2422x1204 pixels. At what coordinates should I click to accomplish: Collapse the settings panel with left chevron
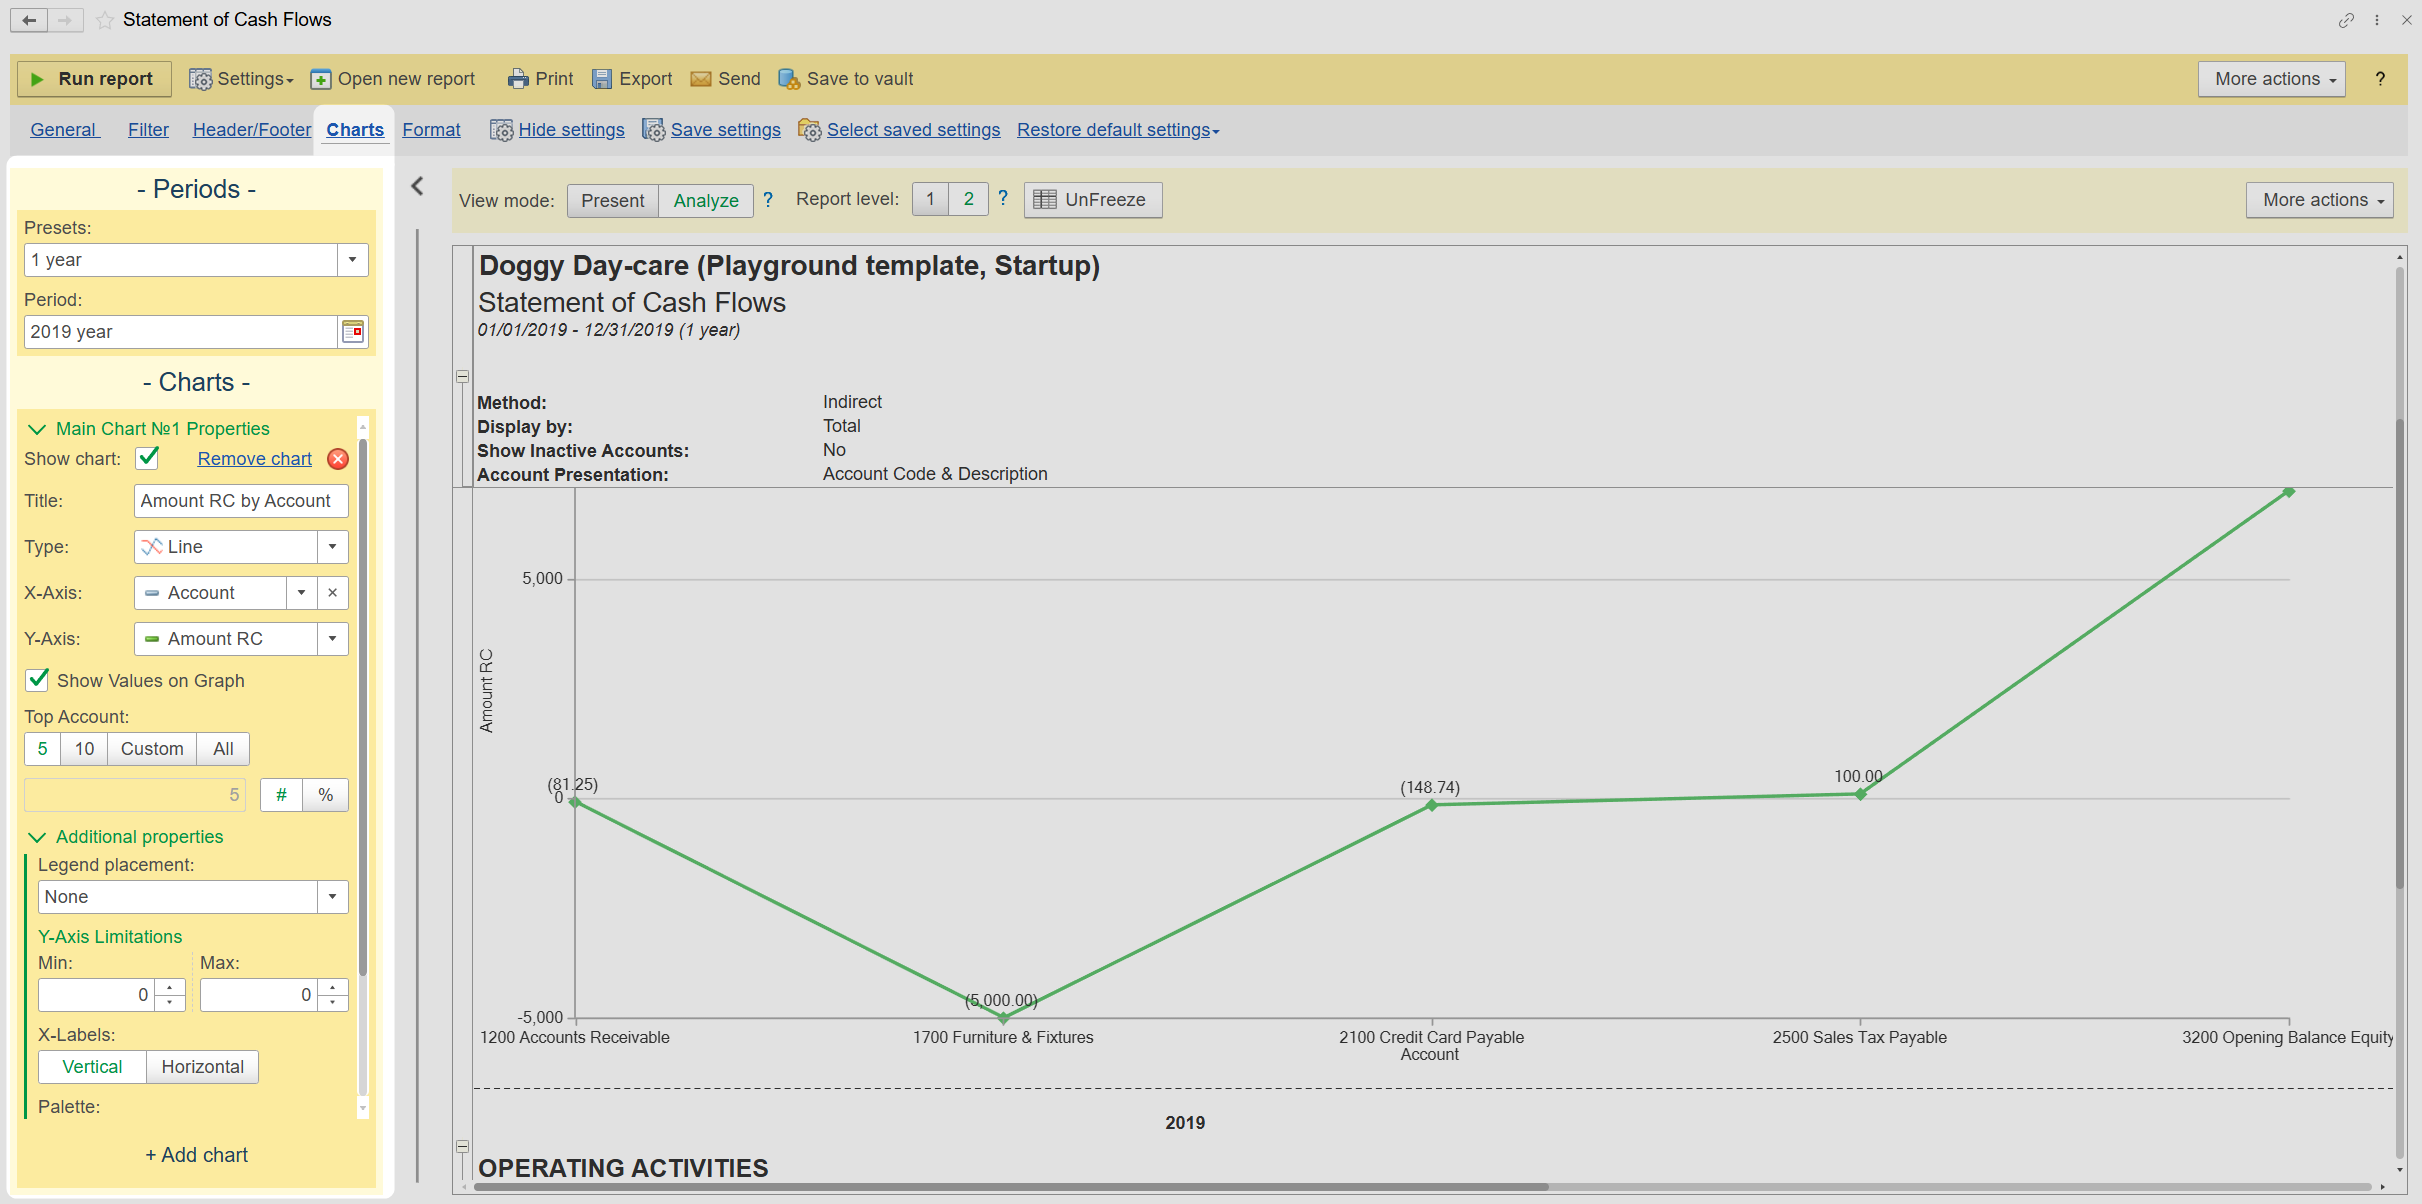click(418, 187)
